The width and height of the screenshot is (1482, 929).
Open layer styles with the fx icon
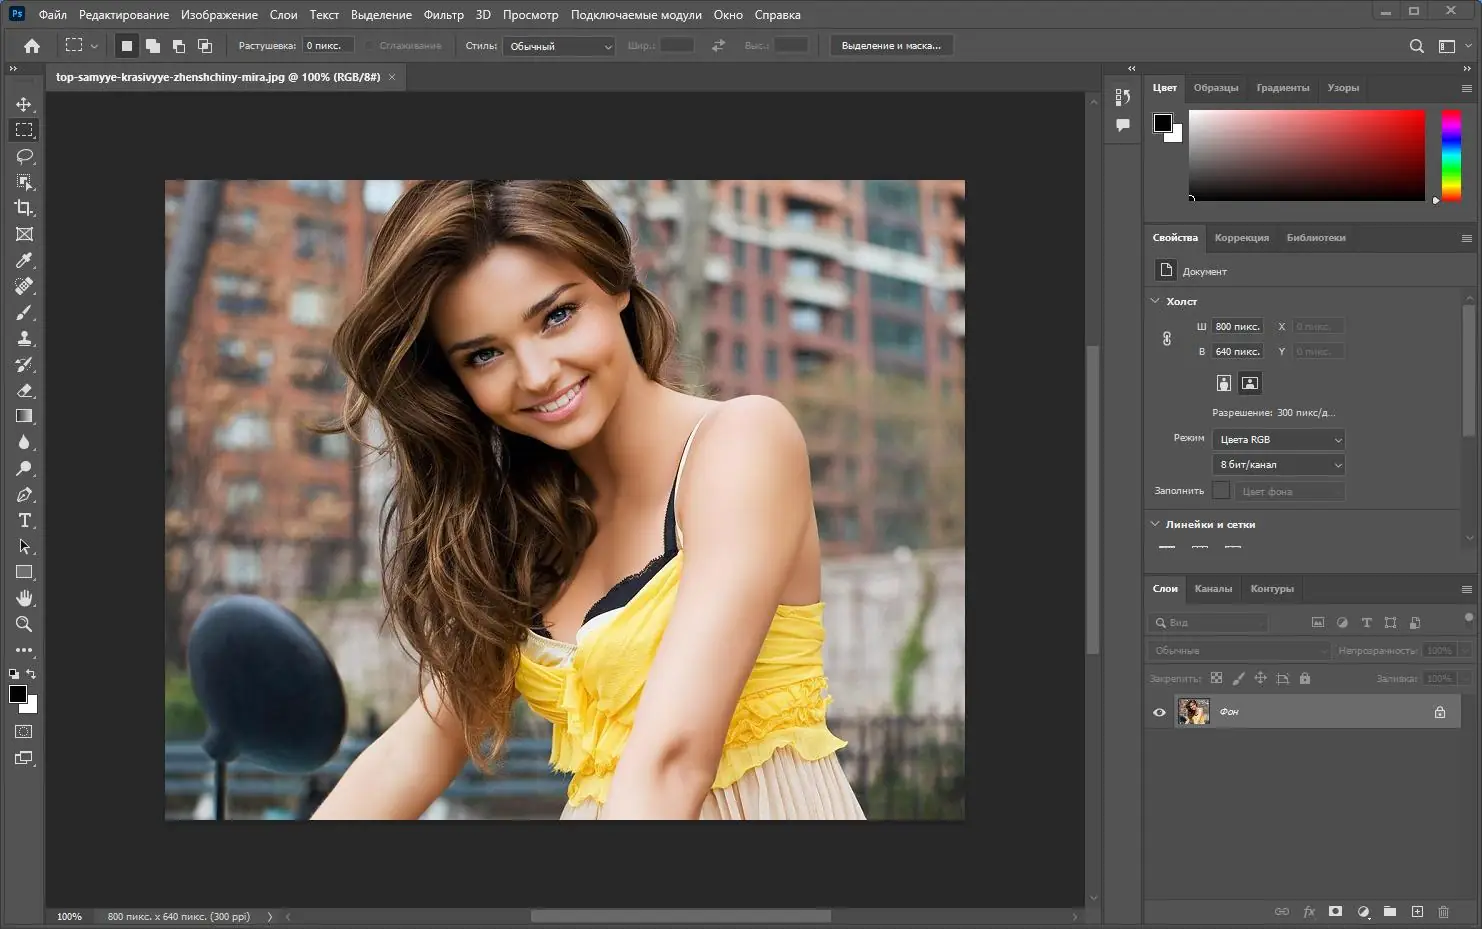(1309, 911)
